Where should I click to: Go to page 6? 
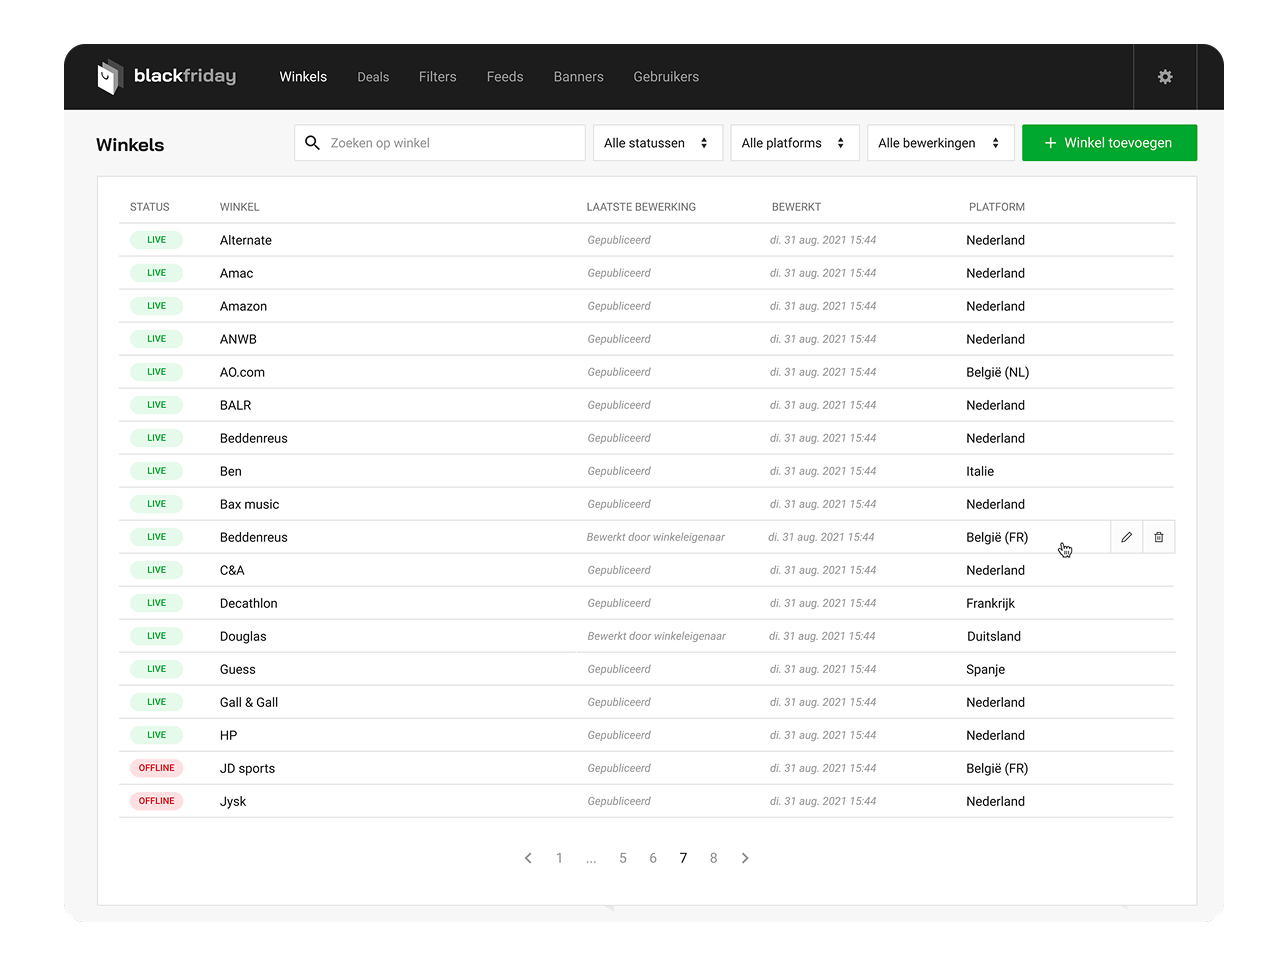(653, 858)
